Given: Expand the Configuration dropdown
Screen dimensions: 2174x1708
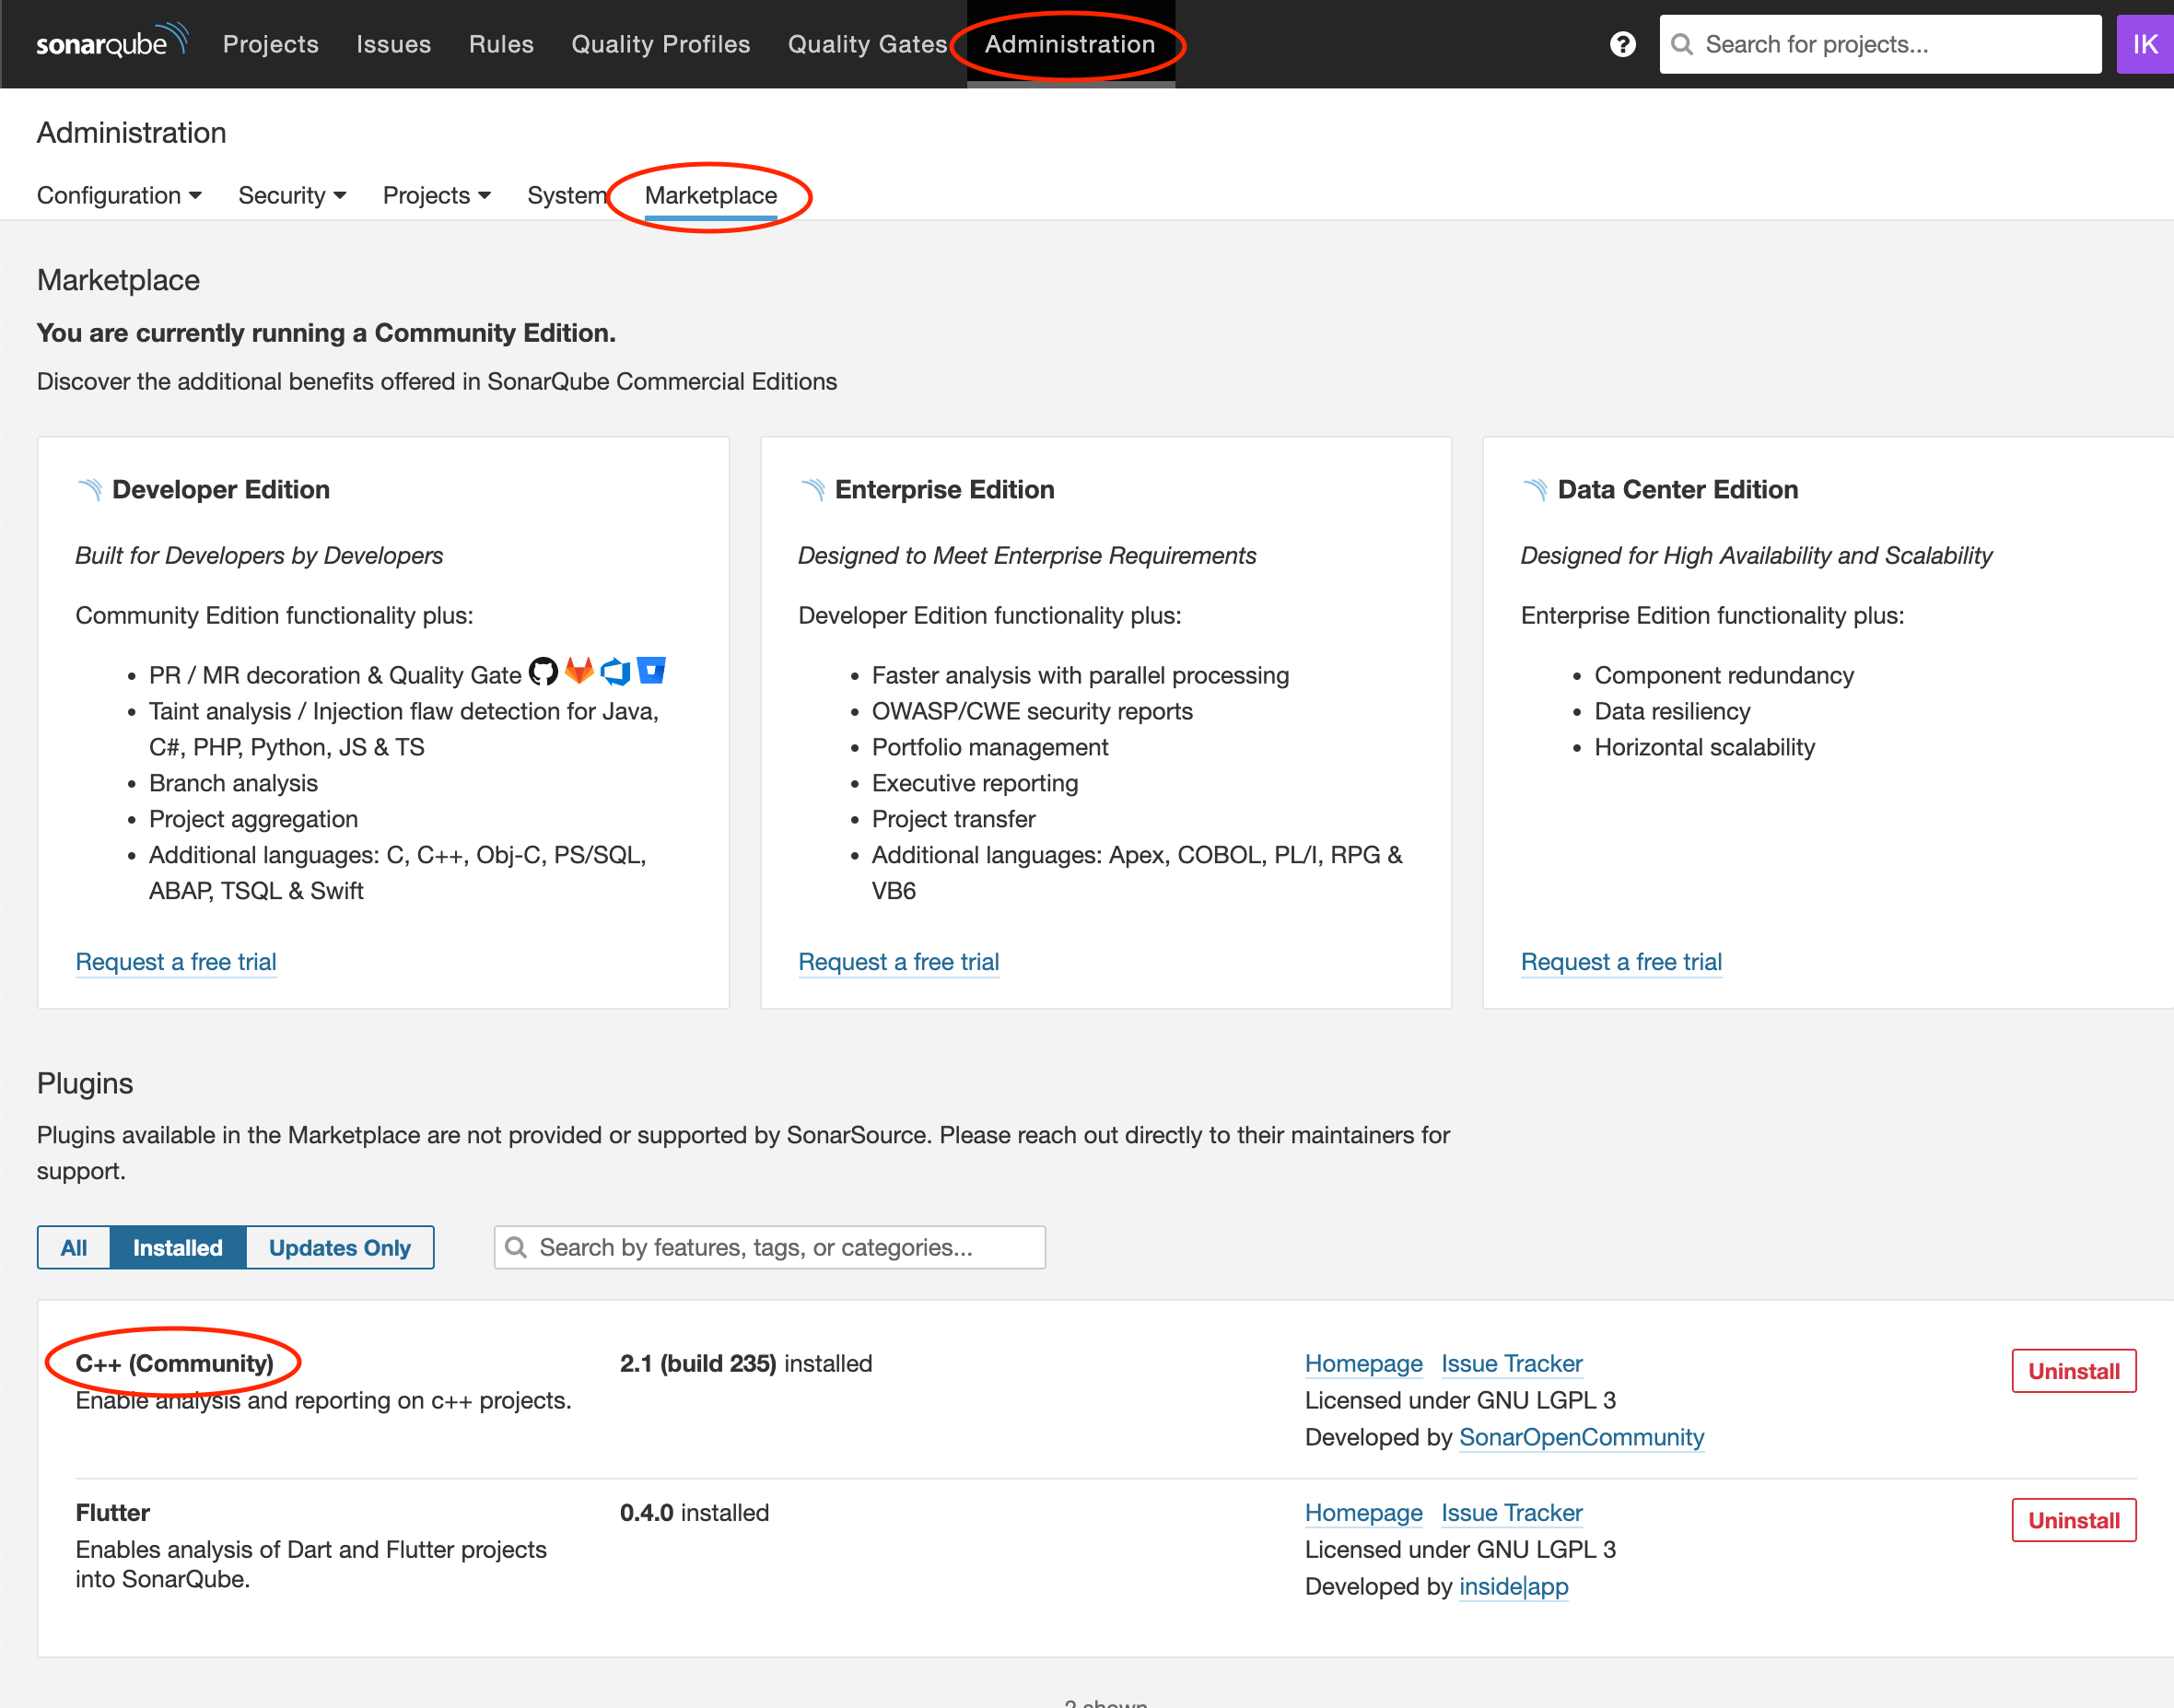Looking at the screenshot, I should click(x=118, y=195).
